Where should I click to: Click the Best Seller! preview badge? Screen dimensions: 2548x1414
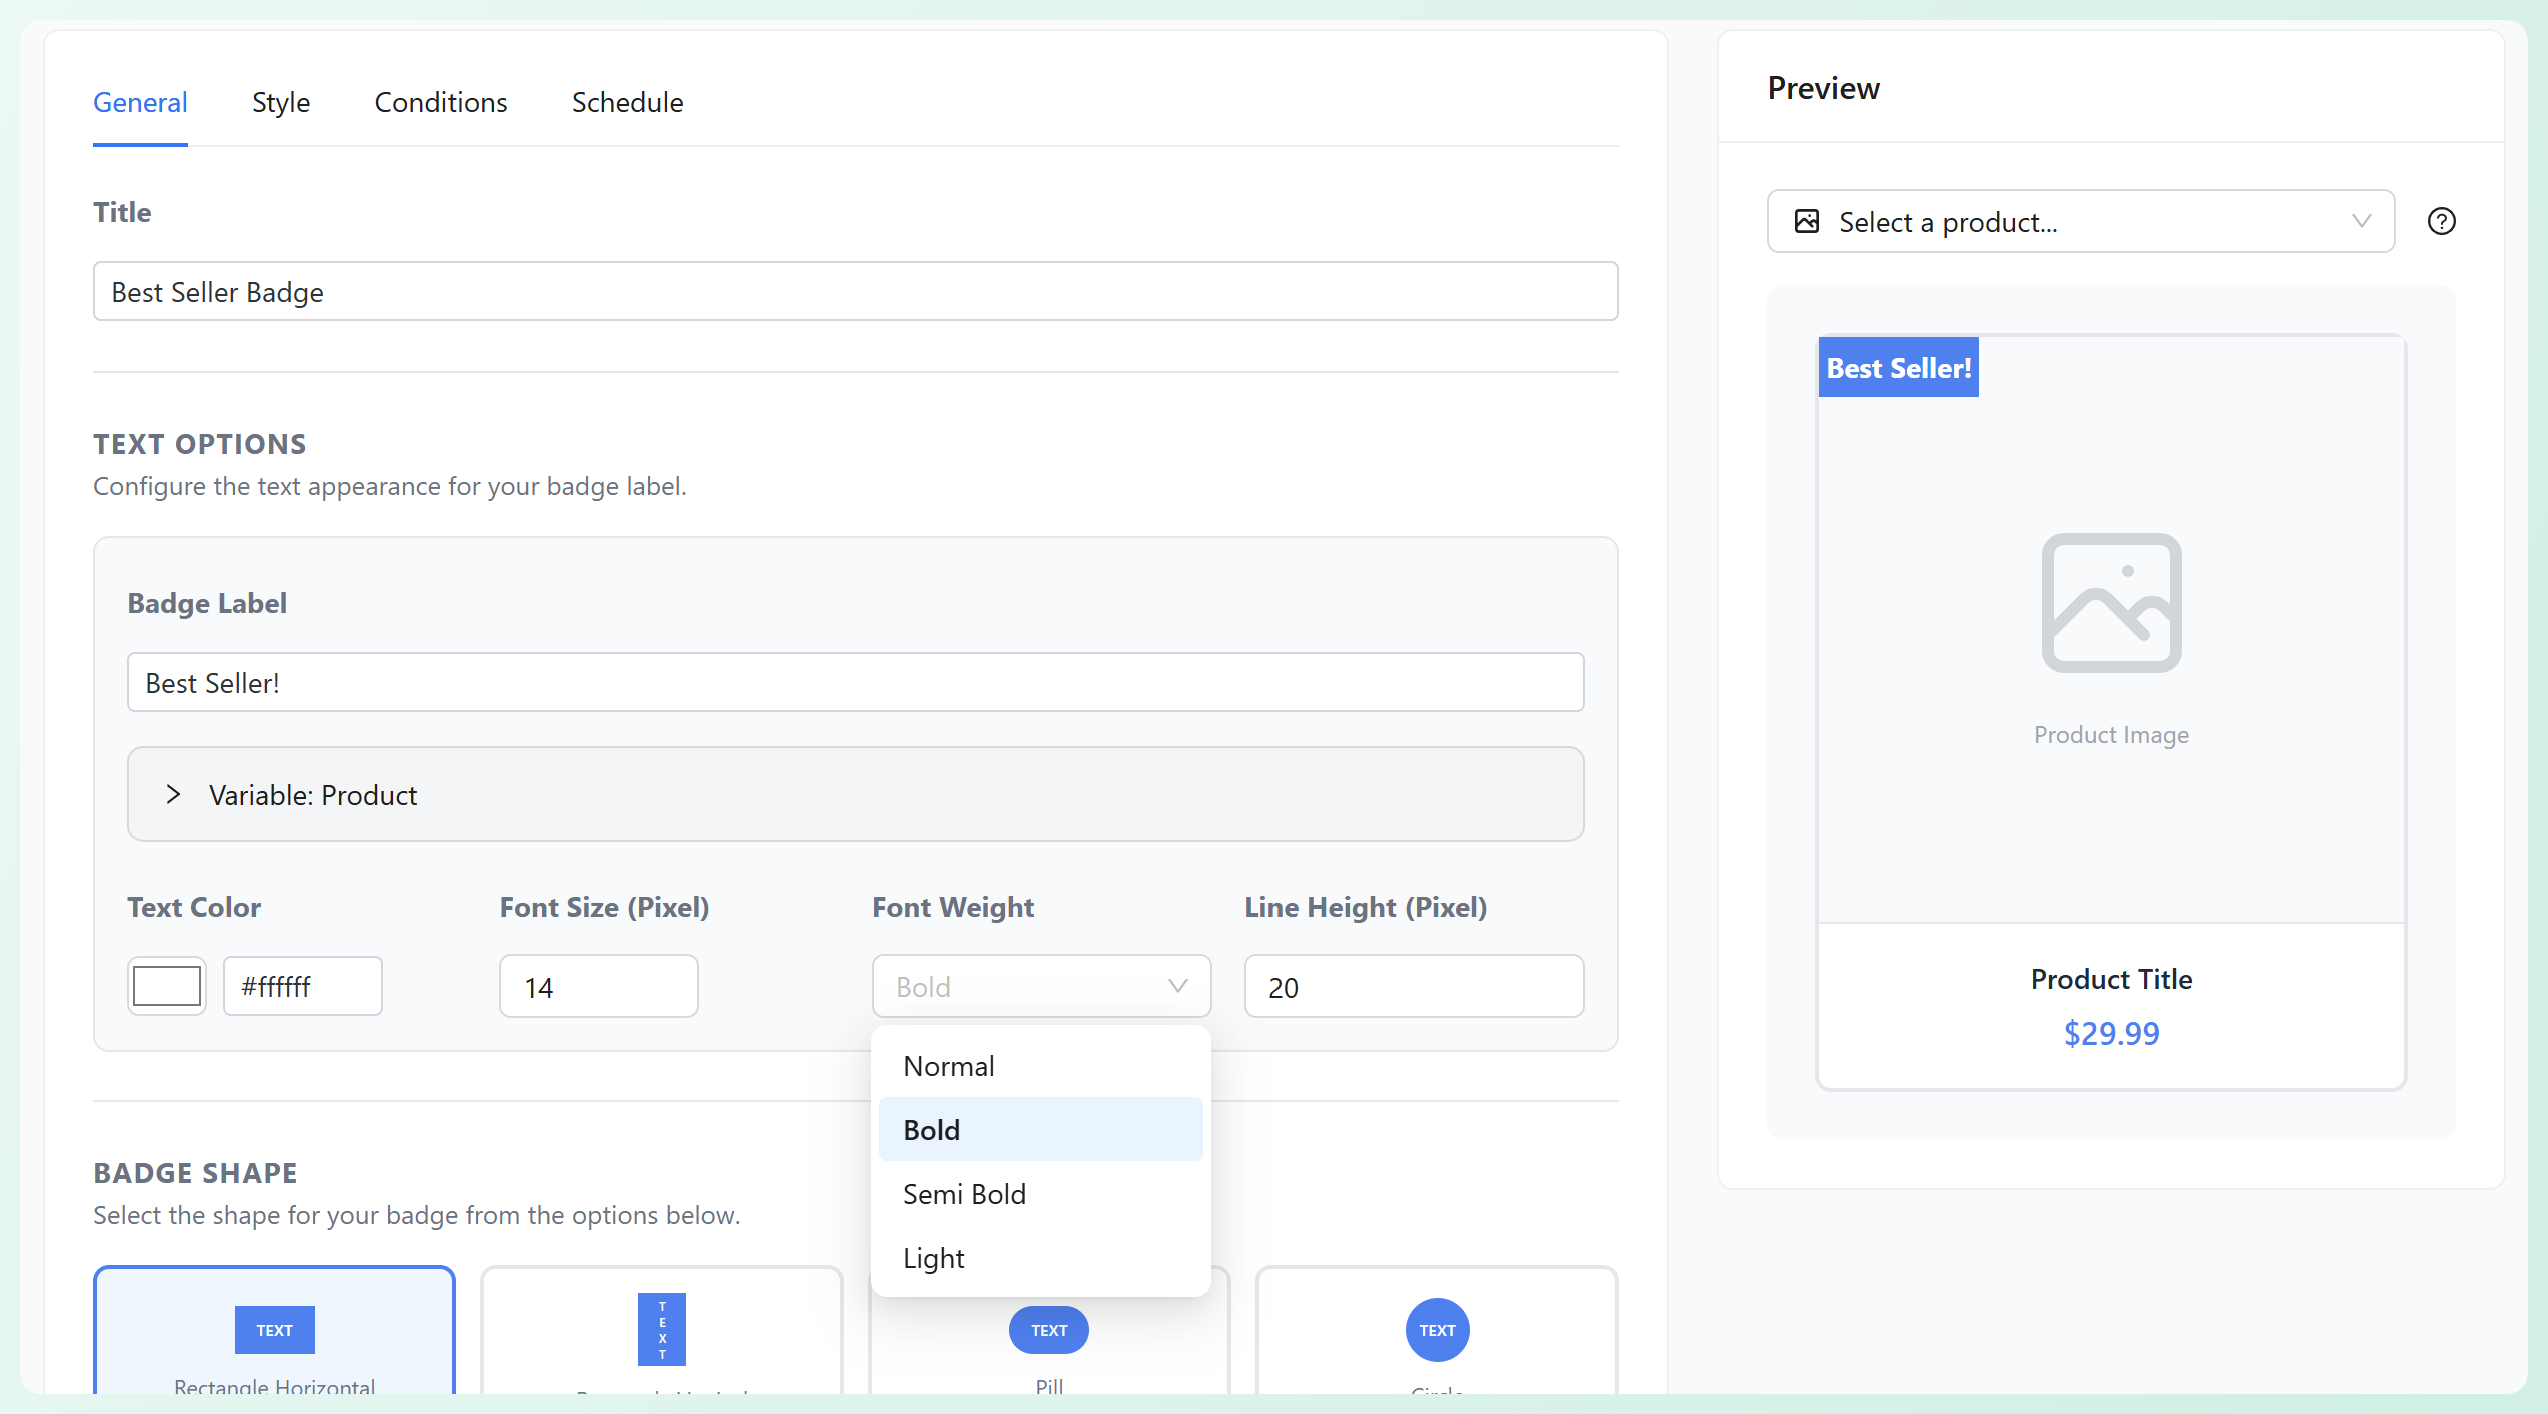[x=1897, y=368]
